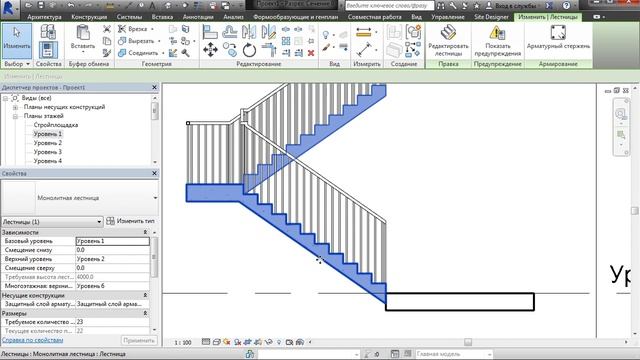The height and width of the screenshot is (360, 640).
Task: Click the 1 : 100 view scale control
Action: pos(182,342)
